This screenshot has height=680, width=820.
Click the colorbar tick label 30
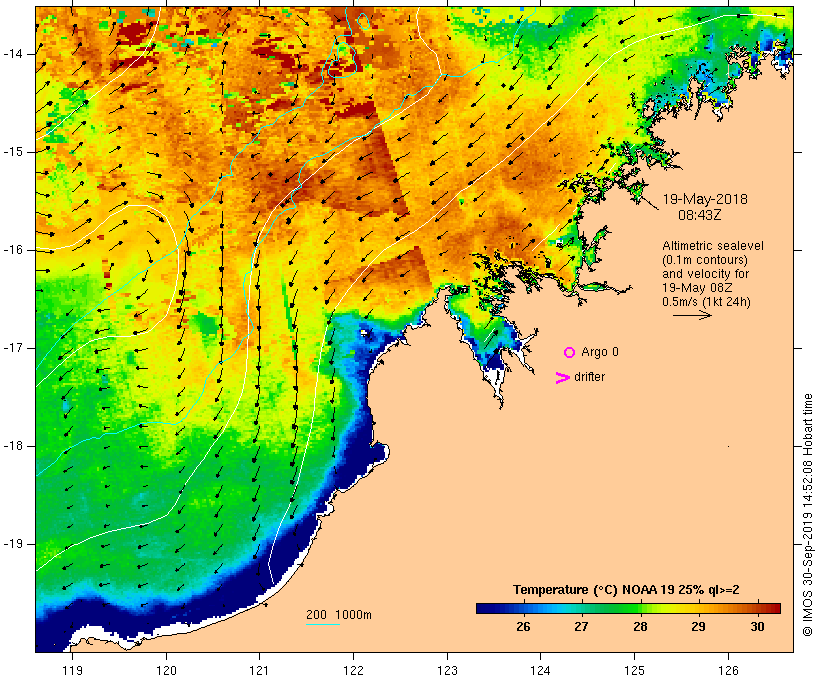pos(757,627)
